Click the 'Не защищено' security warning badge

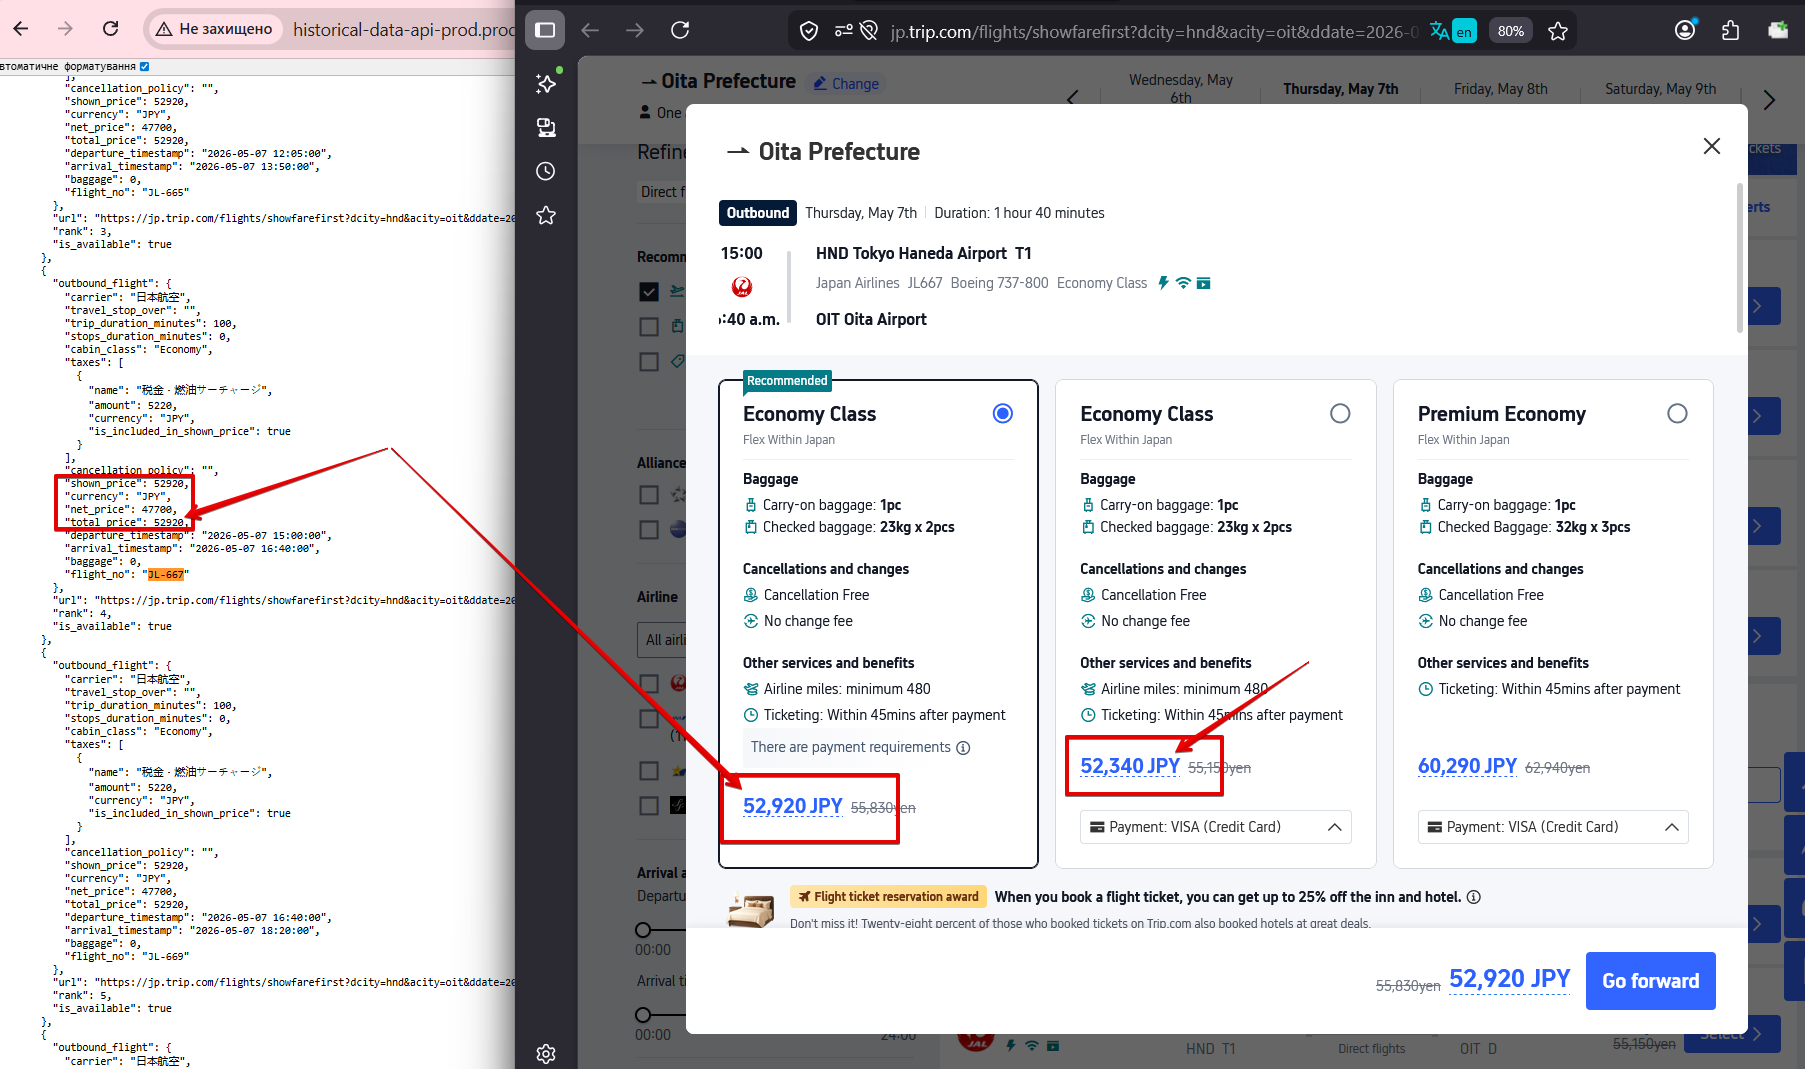(214, 29)
